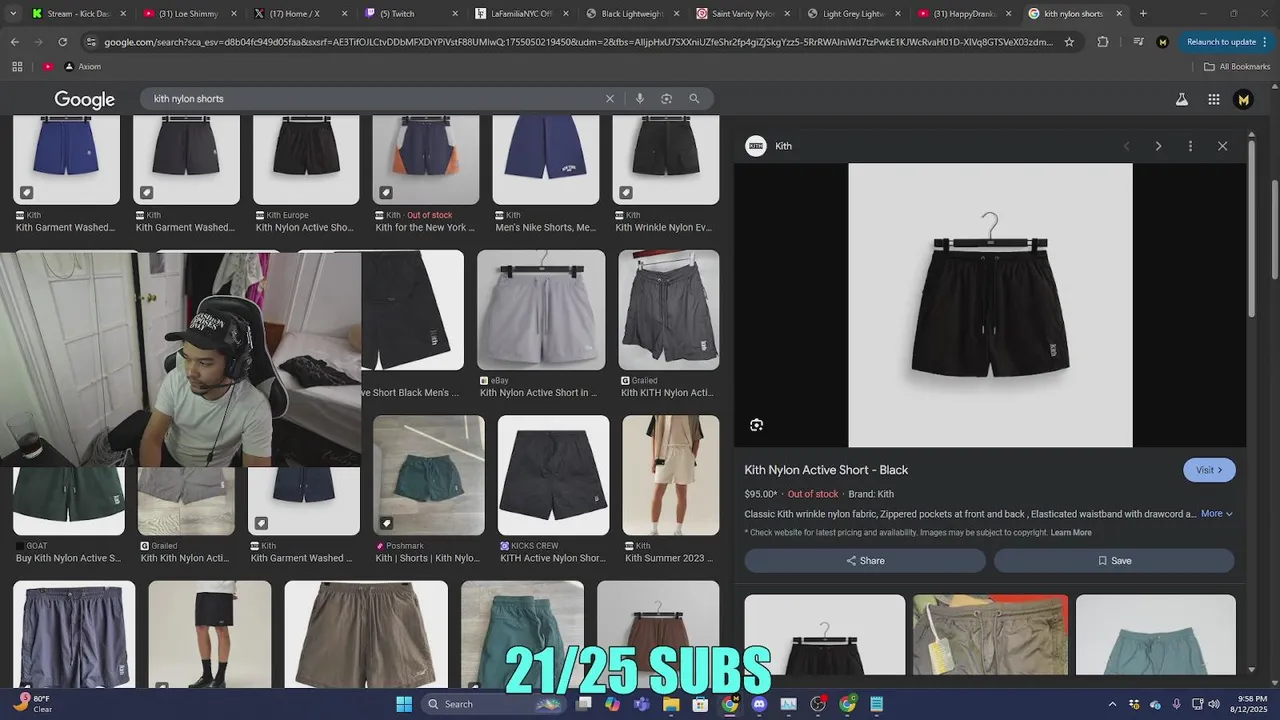Open related black shorts thumbnail below Share
Screen dimensions: 1280x720
[x=824, y=635]
